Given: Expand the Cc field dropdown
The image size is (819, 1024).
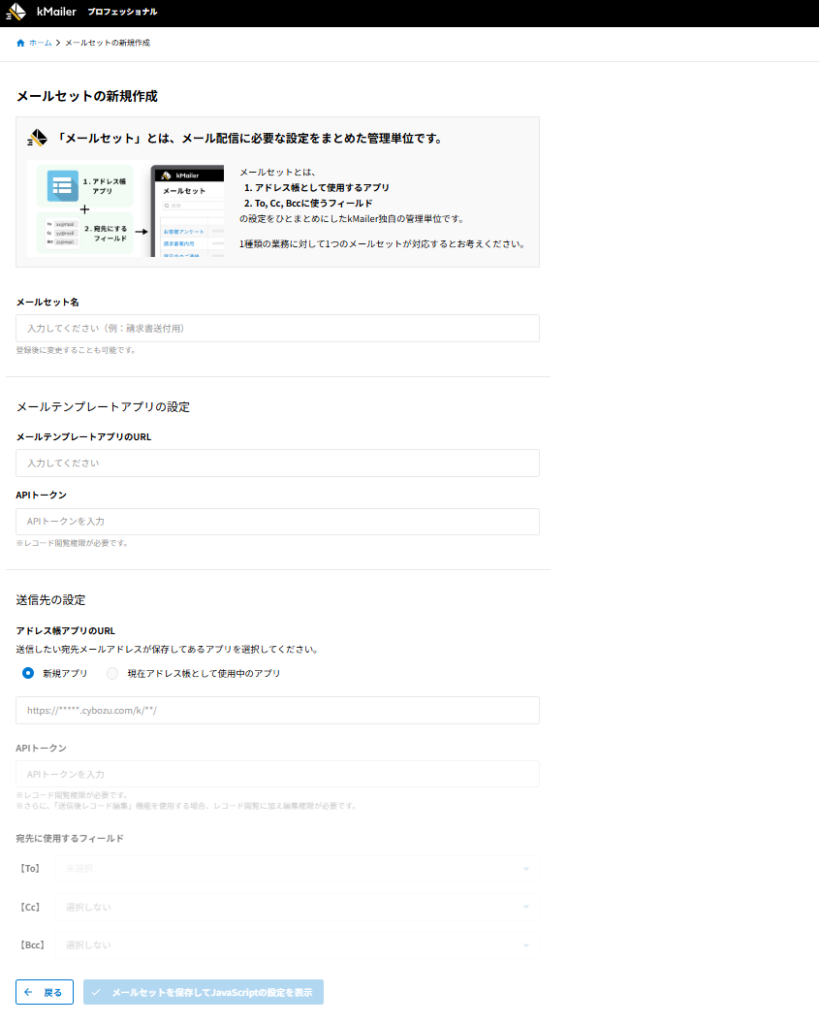Looking at the screenshot, I should (295, 906).
